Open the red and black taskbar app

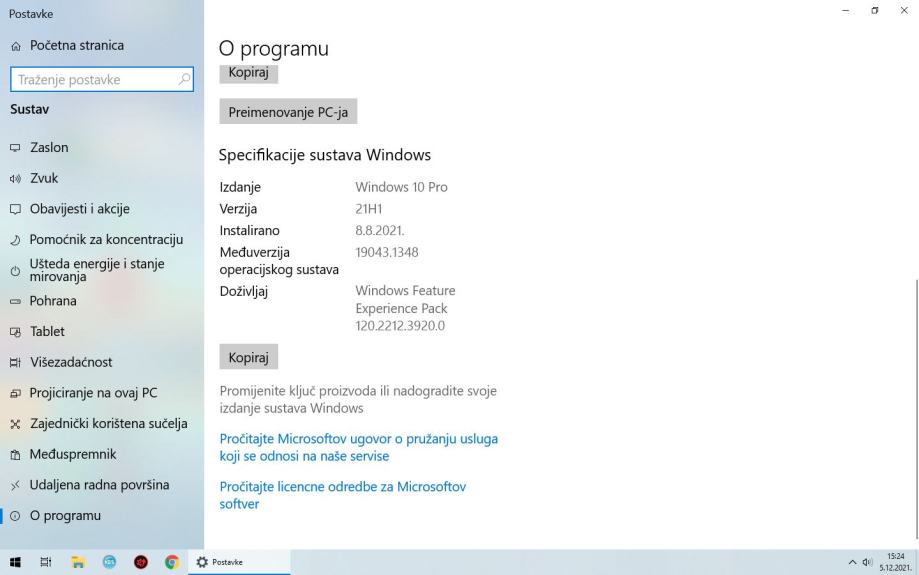(141, 562)
